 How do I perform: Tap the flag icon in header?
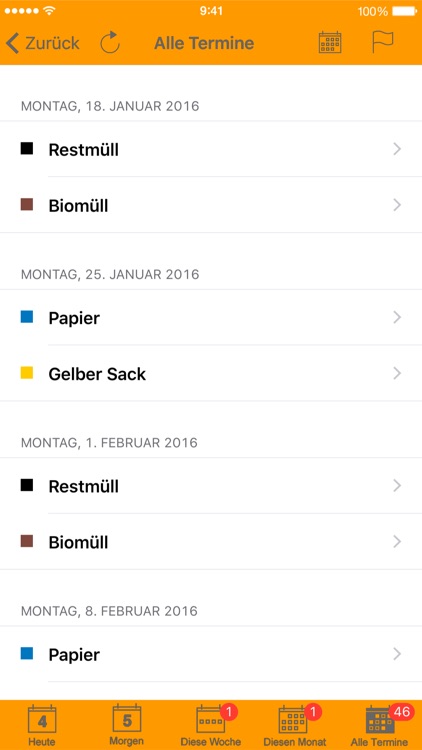coord(383,43)
